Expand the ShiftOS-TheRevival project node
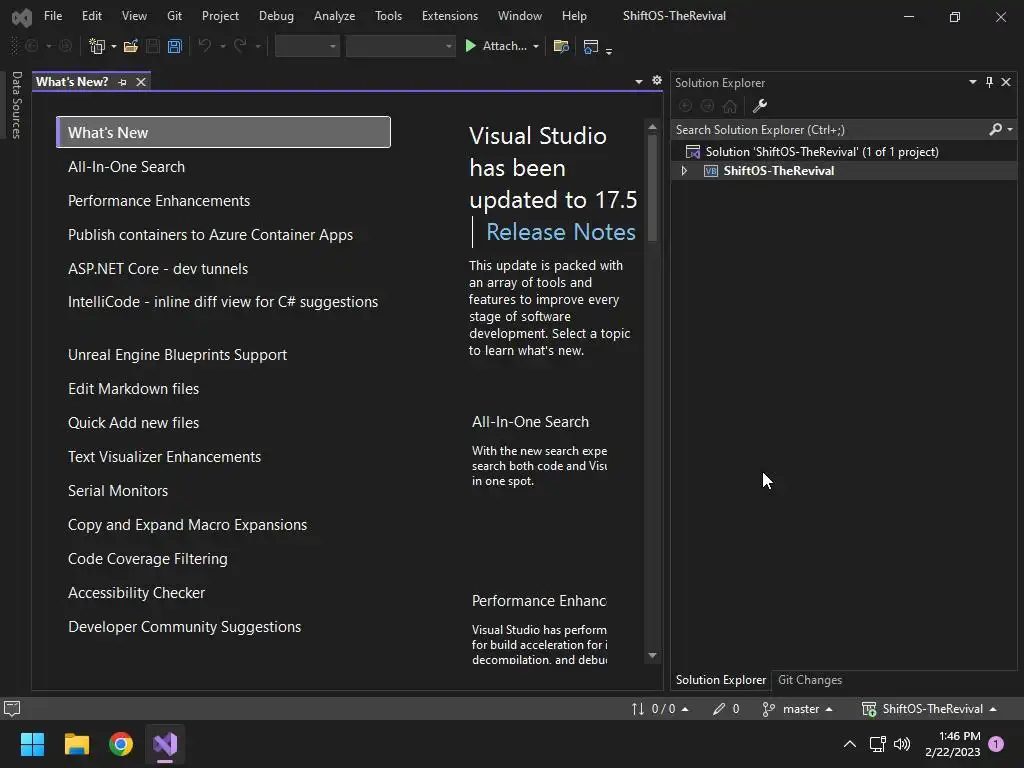 684,170
